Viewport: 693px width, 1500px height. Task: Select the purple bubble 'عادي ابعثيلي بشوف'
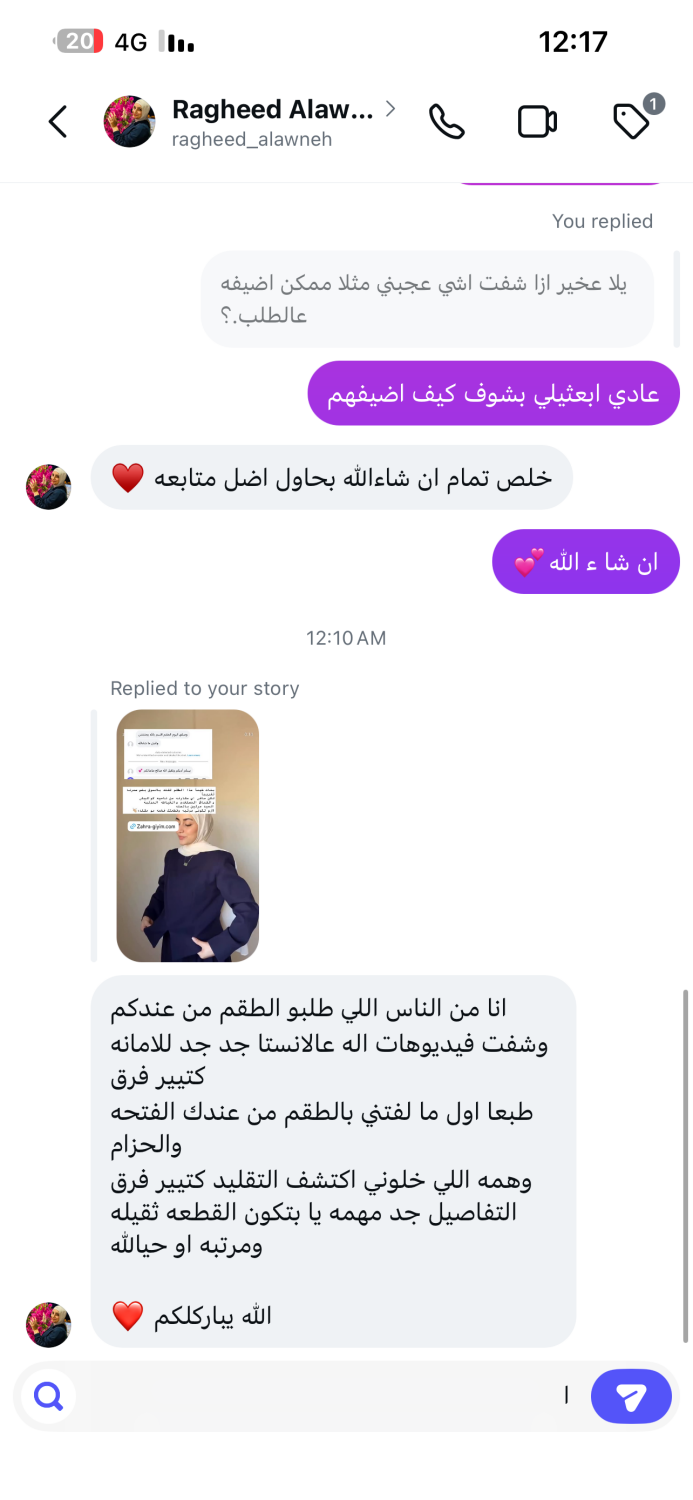coord(494,393)
